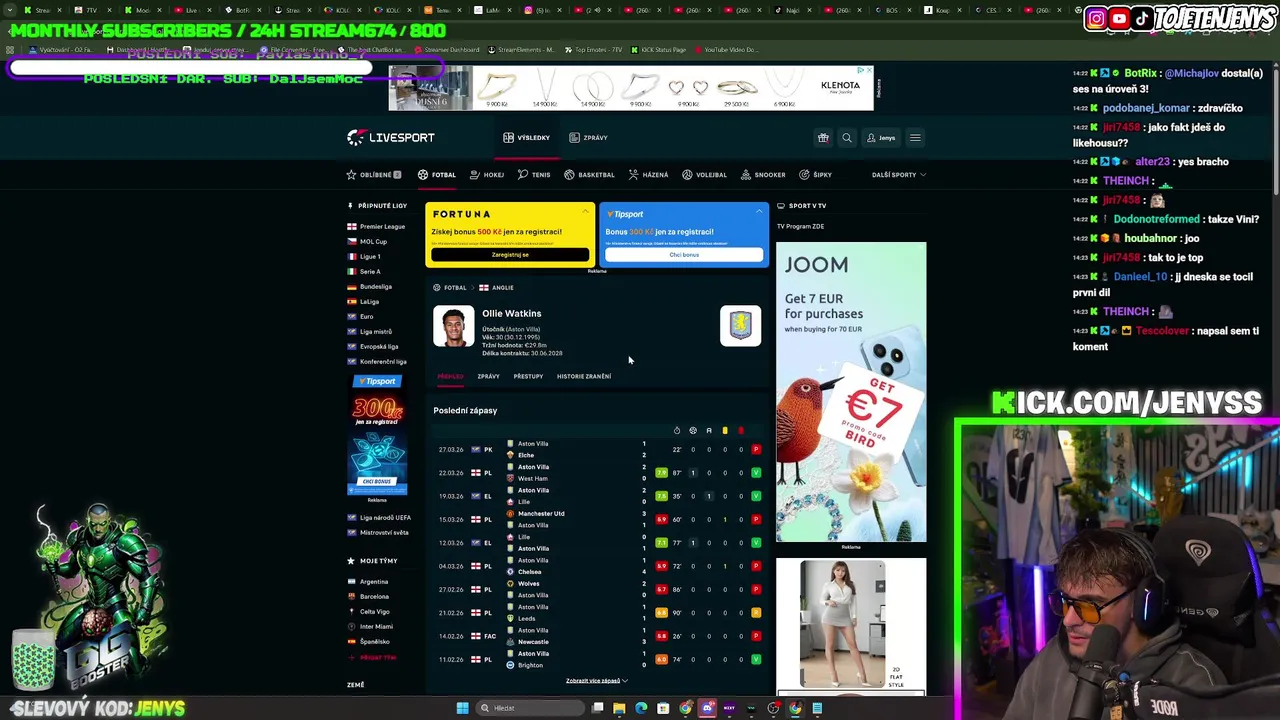Click the yellow card column icon
Image resolution: width=1280 pixels, height=720 pixels.
coord(725,431)
